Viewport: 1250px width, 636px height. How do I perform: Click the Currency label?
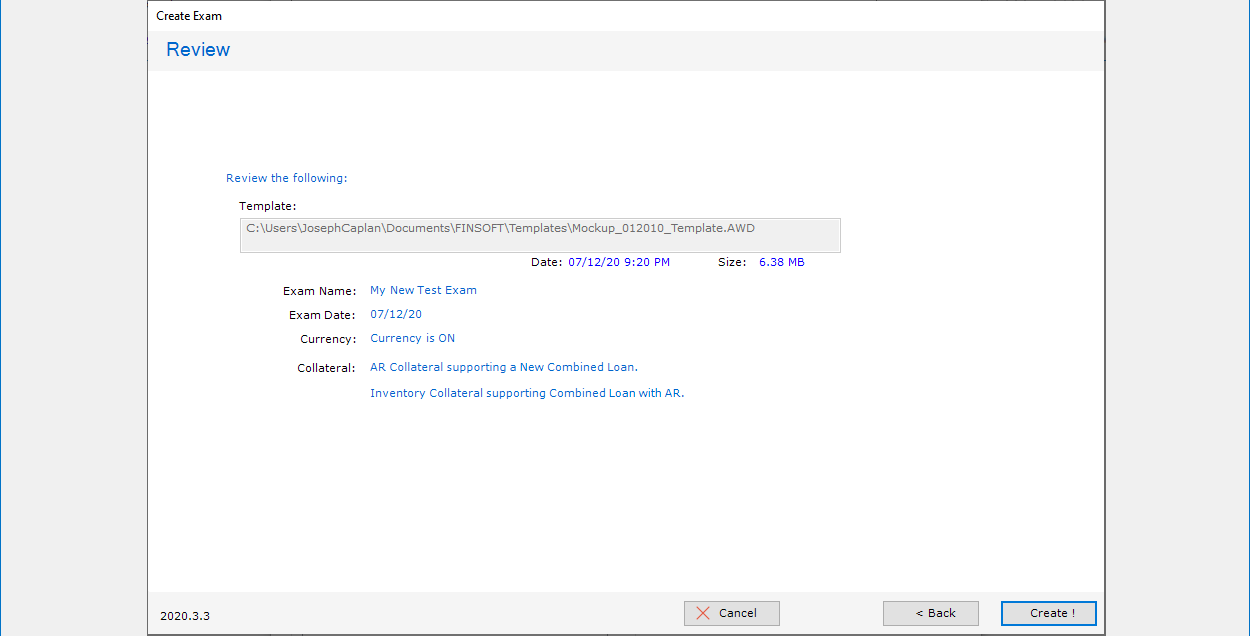click(x=328, y=339)
